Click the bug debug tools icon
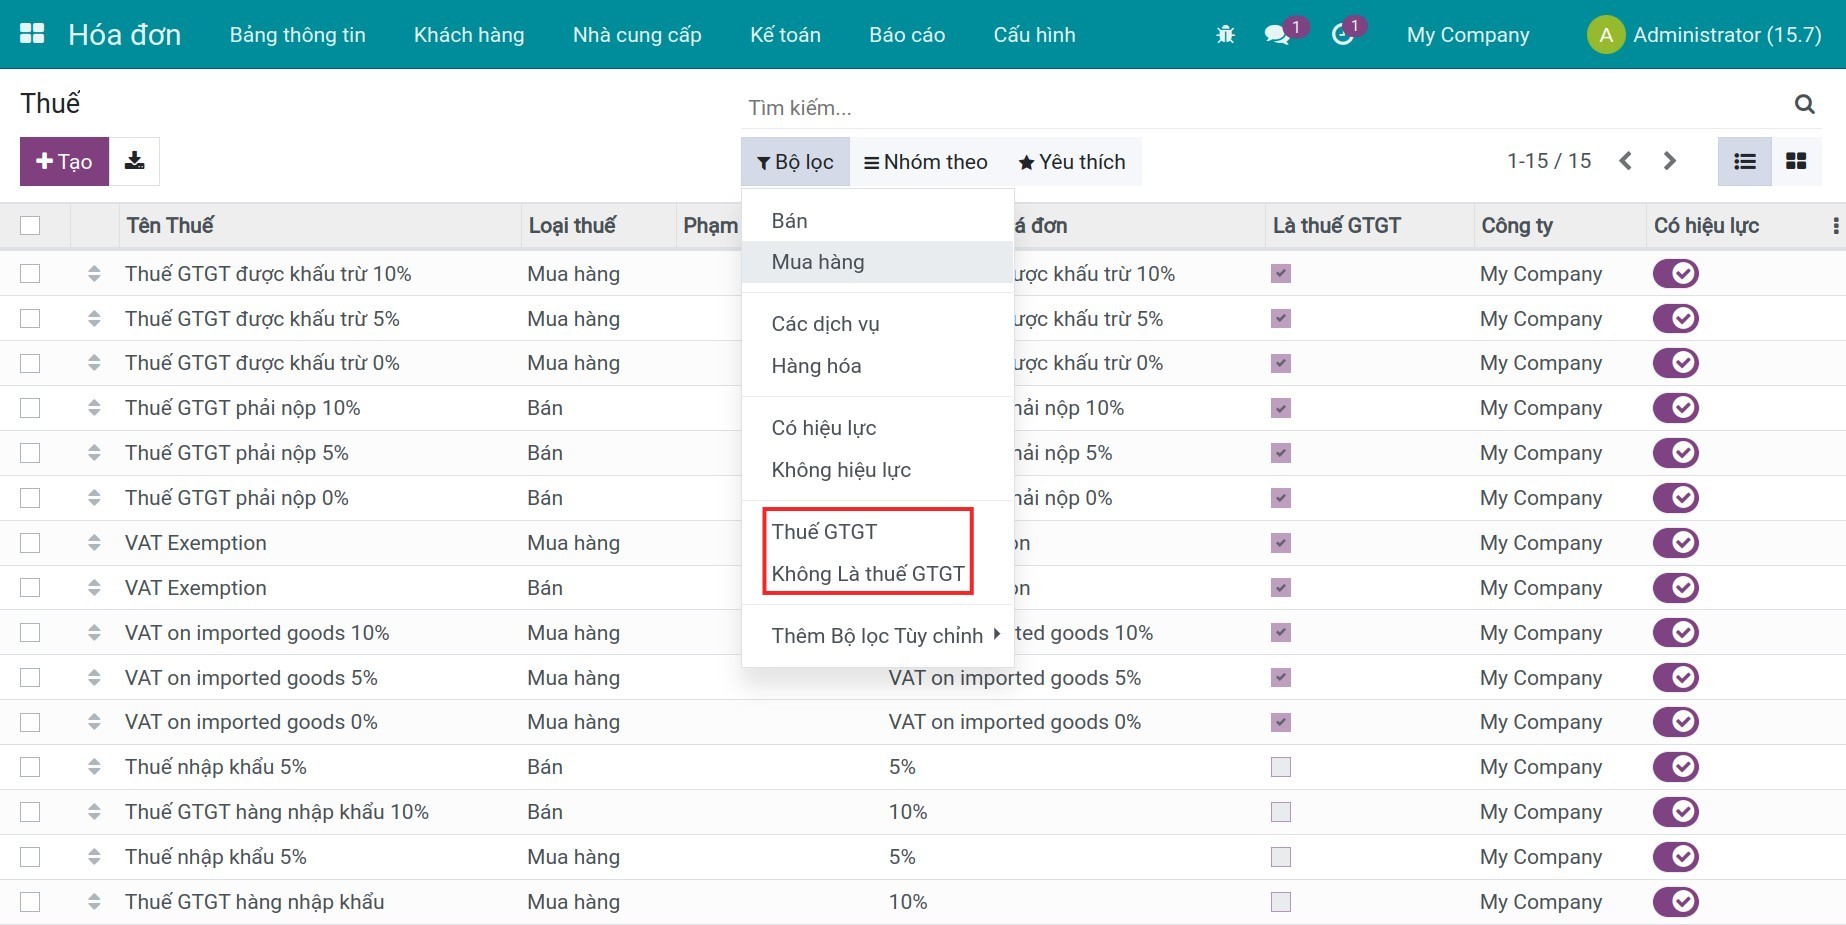The height and width of the screenshot is (925, 1846). coord(1225,35)
